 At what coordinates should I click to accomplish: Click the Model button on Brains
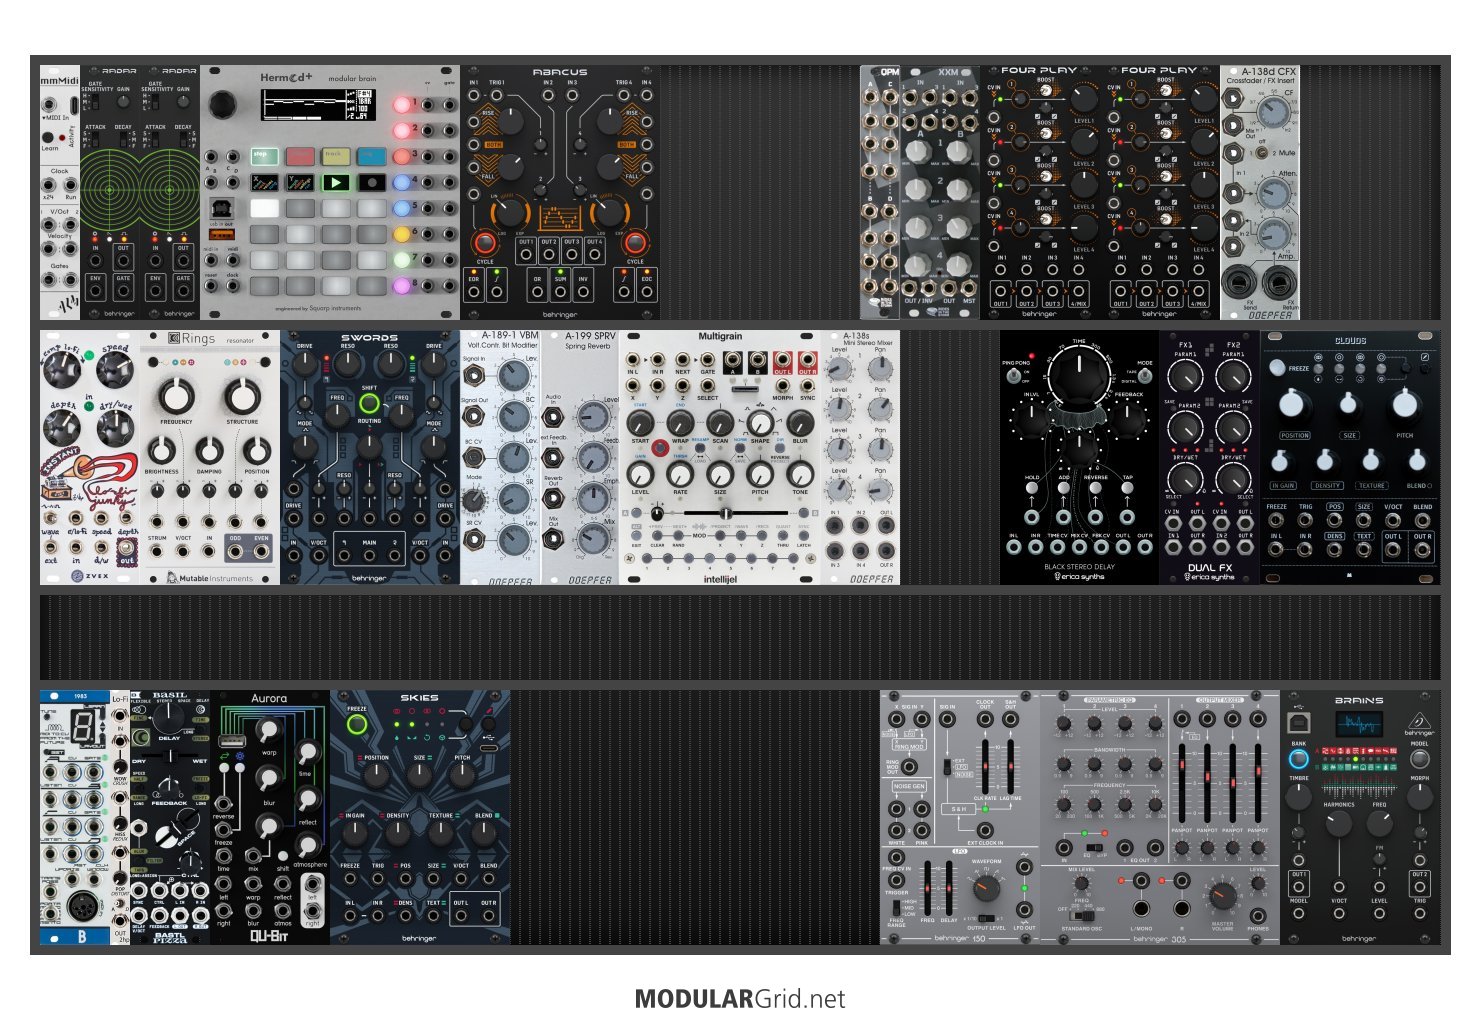pos(1419,759)
